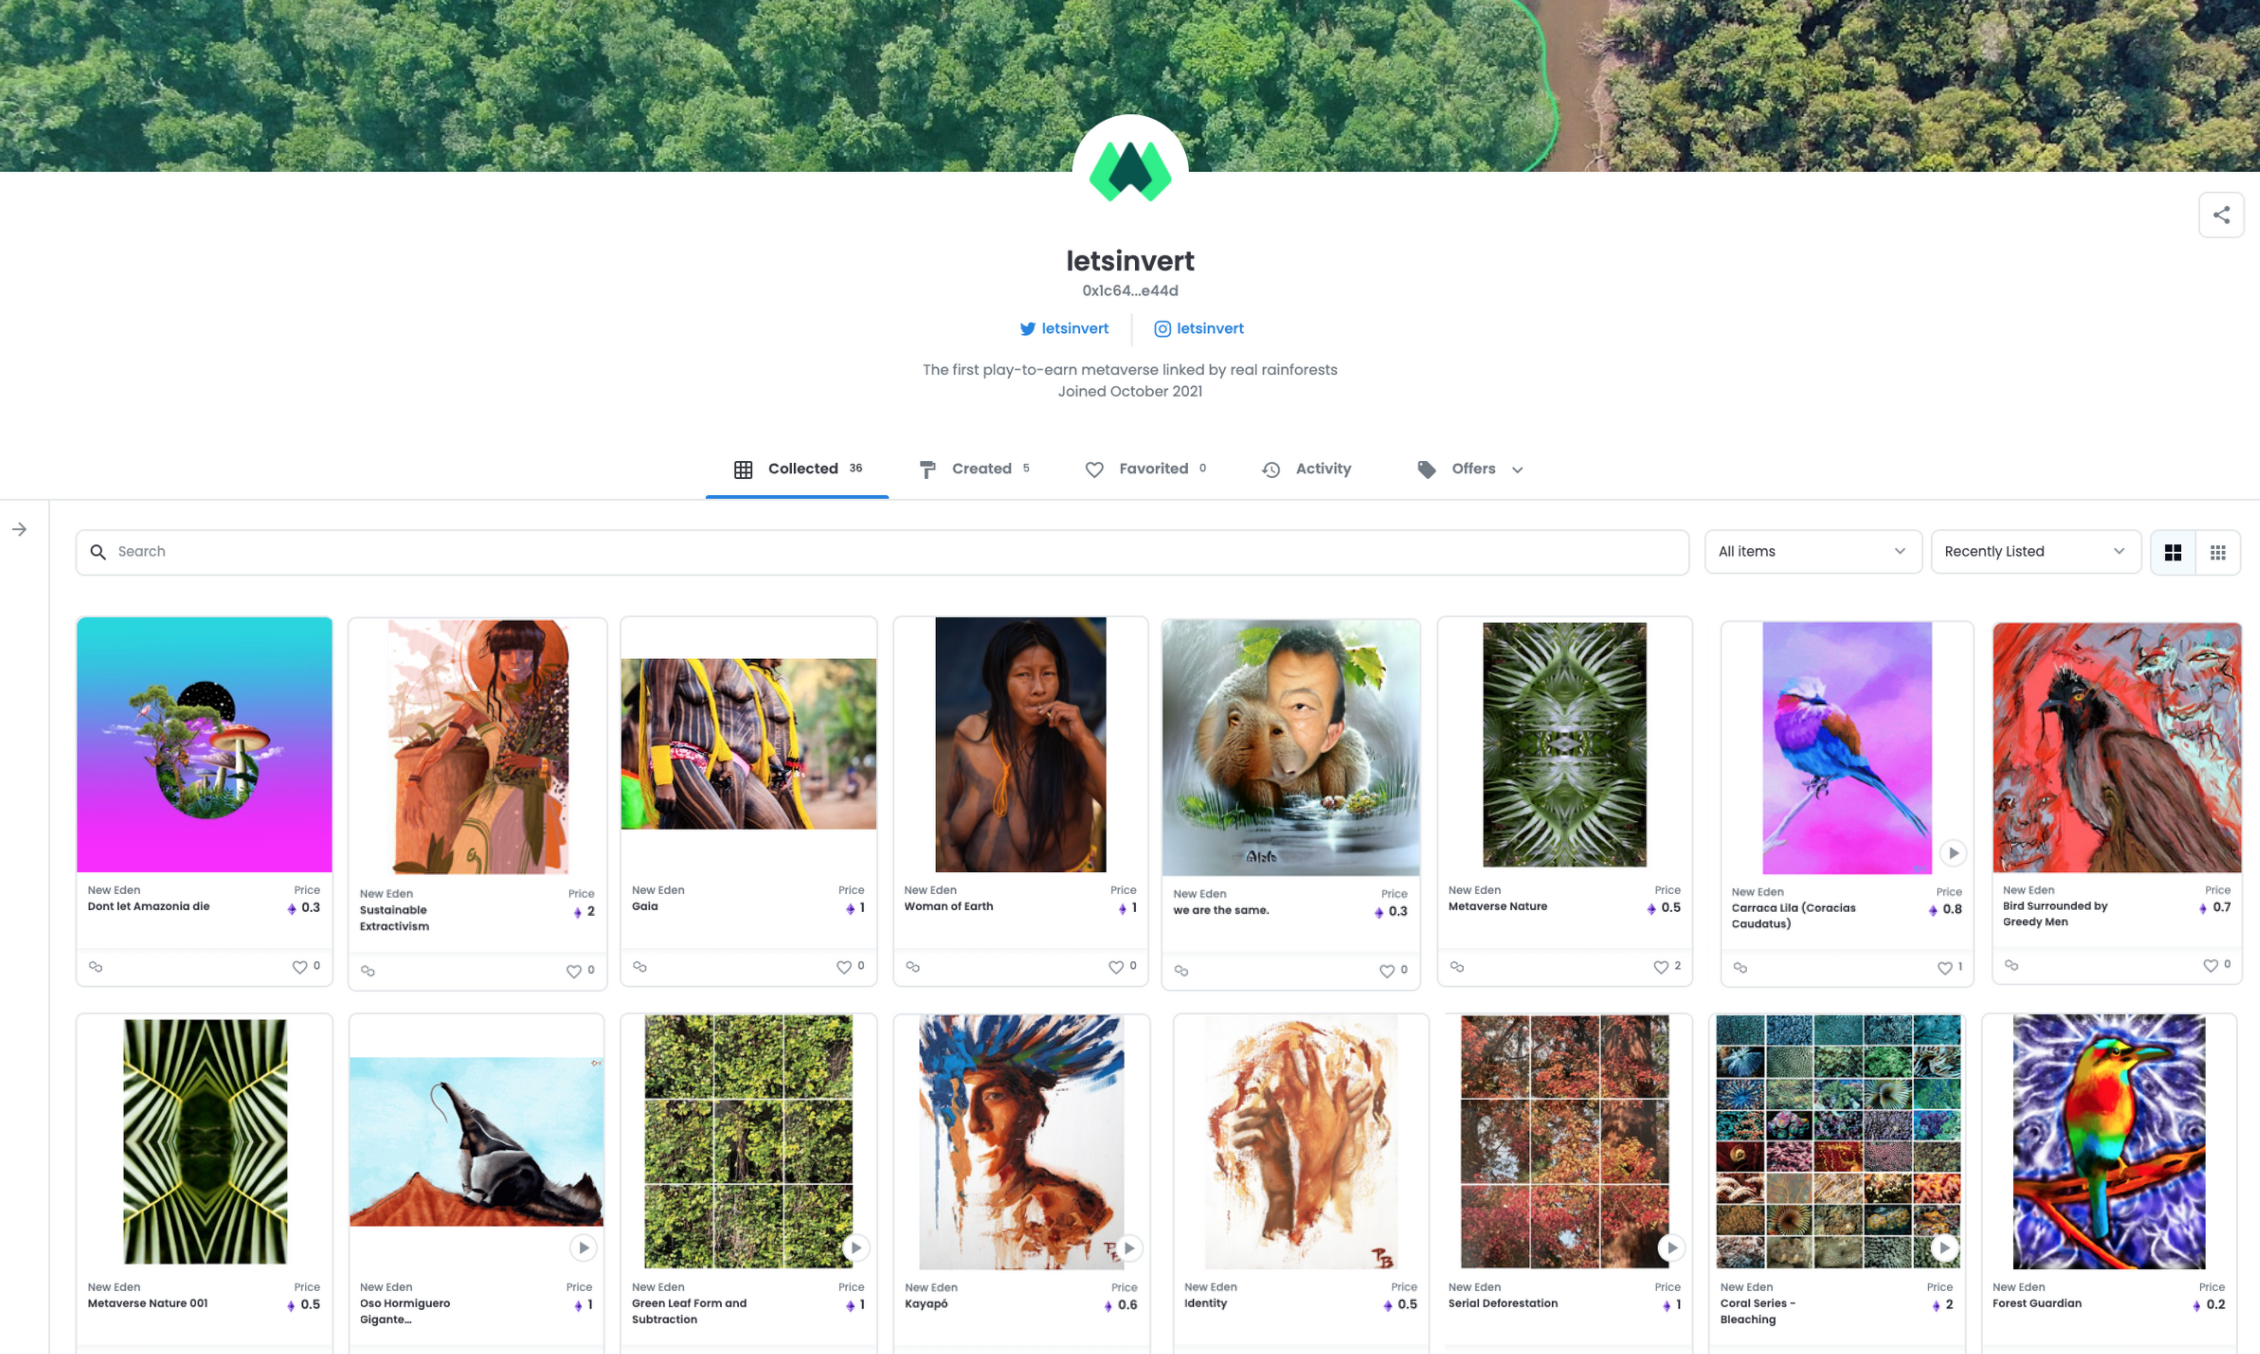Viewport: 2260px width, 1354px height.
Task: Play the Oso Hormiguero Gigante preview
Action: coord(583,1247)
